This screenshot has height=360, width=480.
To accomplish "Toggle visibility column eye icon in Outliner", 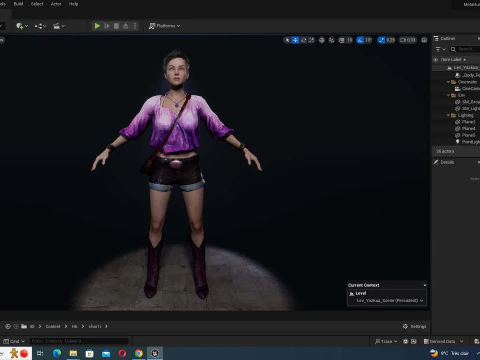I will tap(435, 60).
